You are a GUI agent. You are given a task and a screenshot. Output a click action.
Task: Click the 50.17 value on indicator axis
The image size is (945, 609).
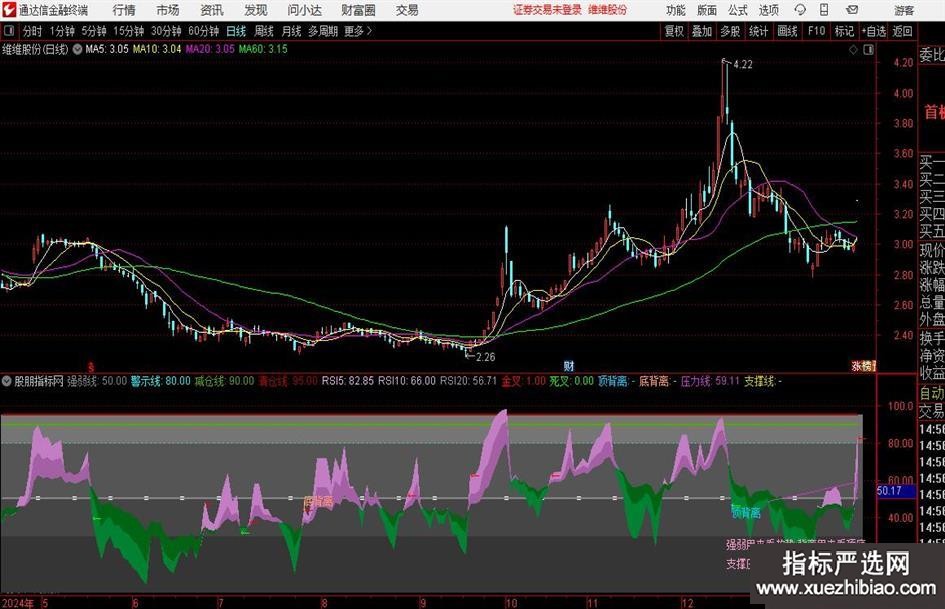(888, 491)
